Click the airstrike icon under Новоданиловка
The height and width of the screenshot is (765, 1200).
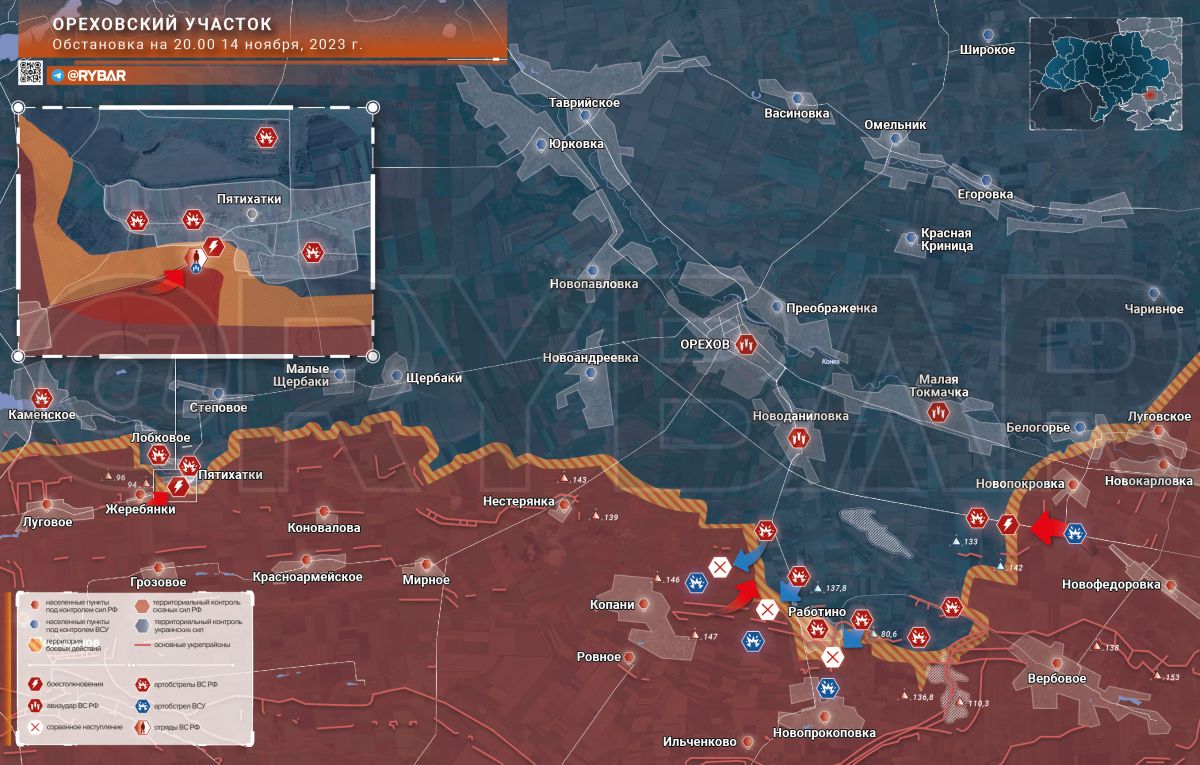(798, 437)
